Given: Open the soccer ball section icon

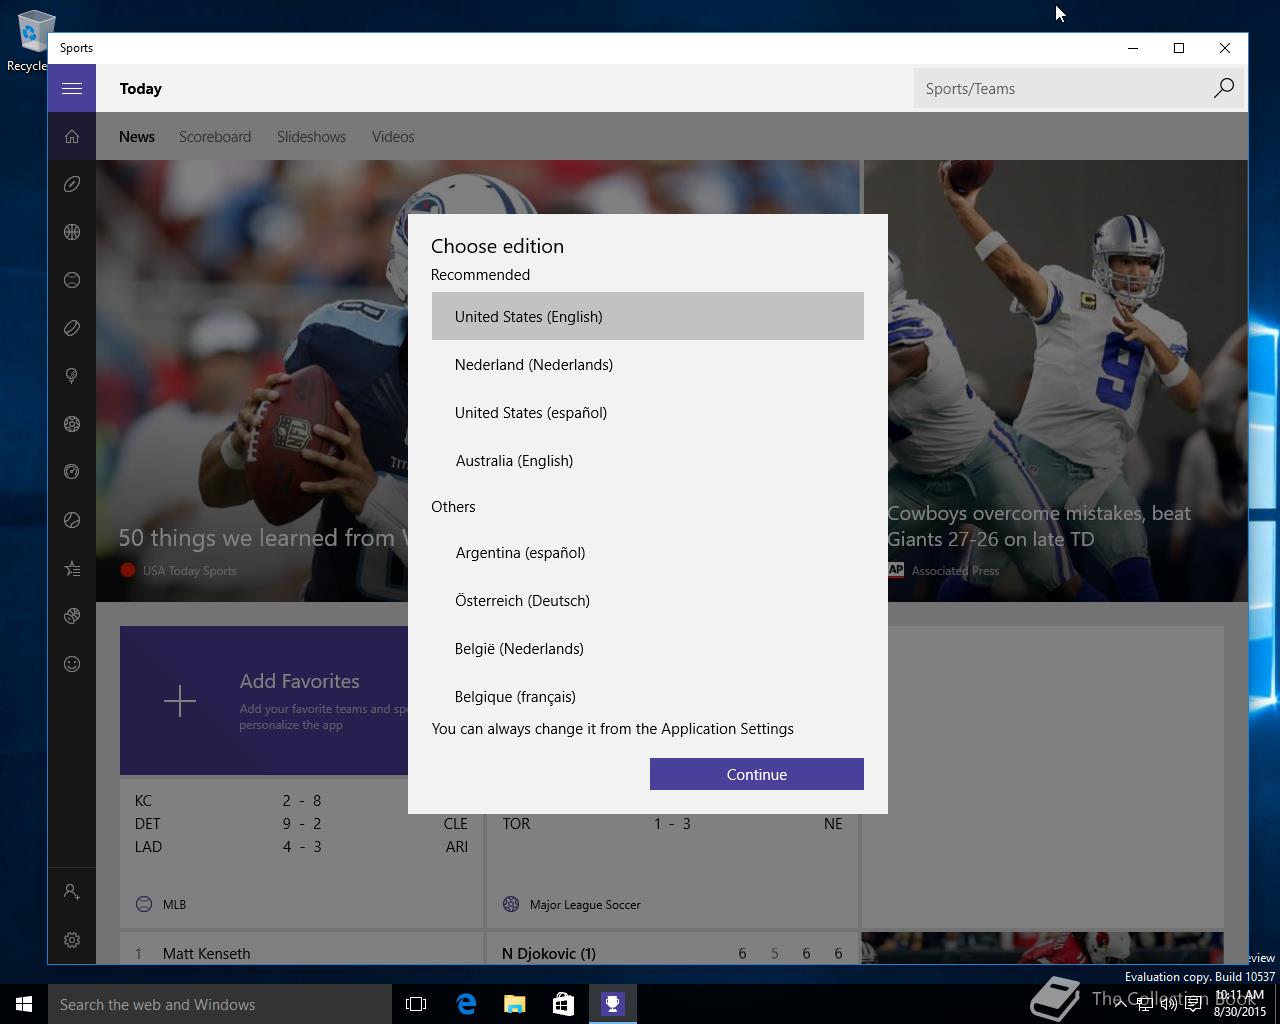Looking at the screenshot, I should click(x=72, y=424).
